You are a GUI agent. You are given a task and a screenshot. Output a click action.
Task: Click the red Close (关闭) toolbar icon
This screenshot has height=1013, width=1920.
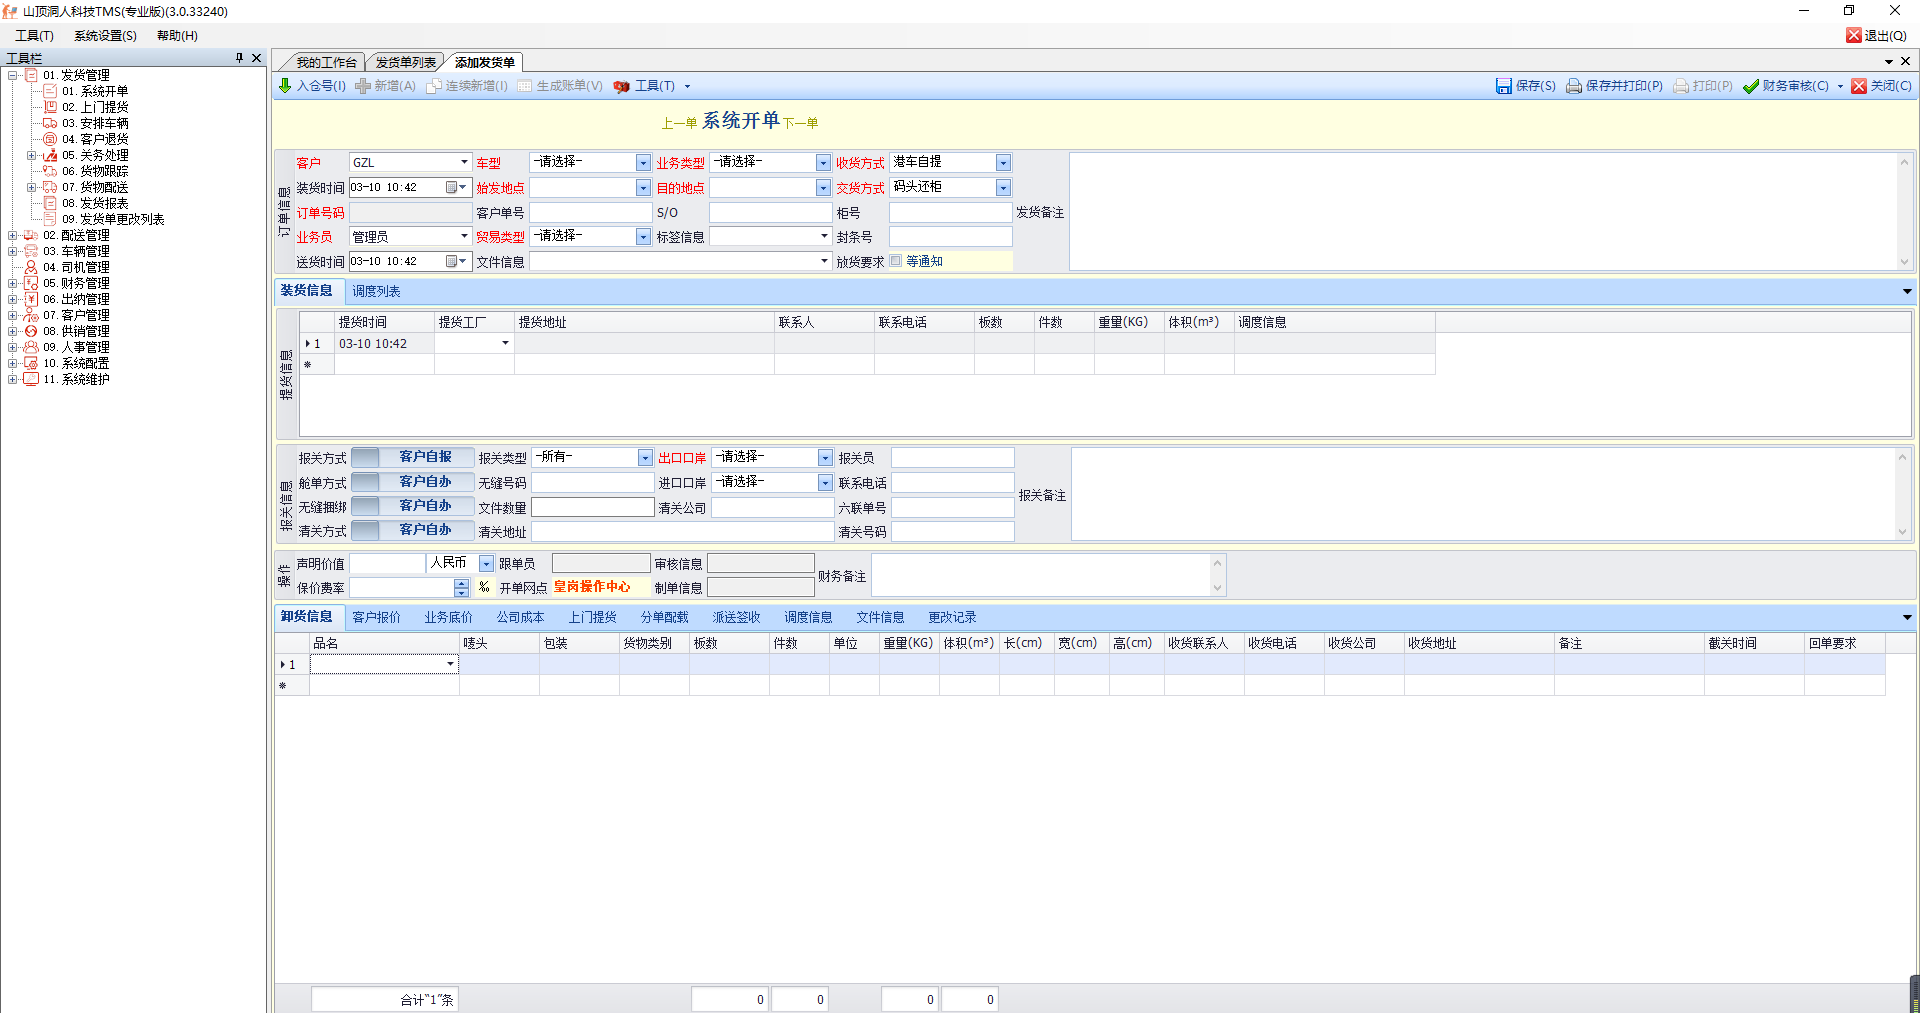coord(1859,86)
